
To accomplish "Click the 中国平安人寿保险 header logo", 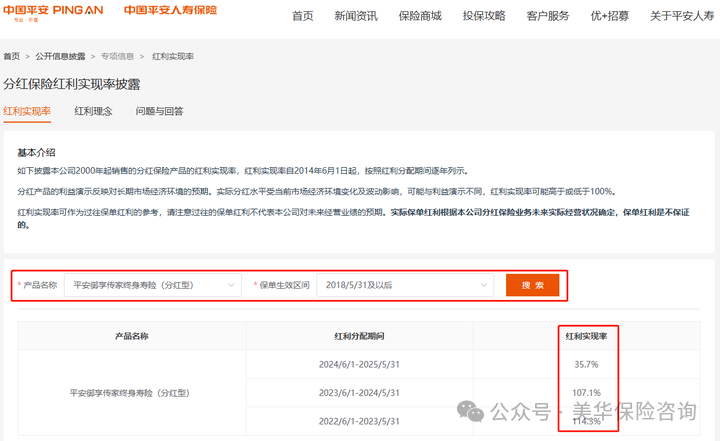I will [170, 11].
